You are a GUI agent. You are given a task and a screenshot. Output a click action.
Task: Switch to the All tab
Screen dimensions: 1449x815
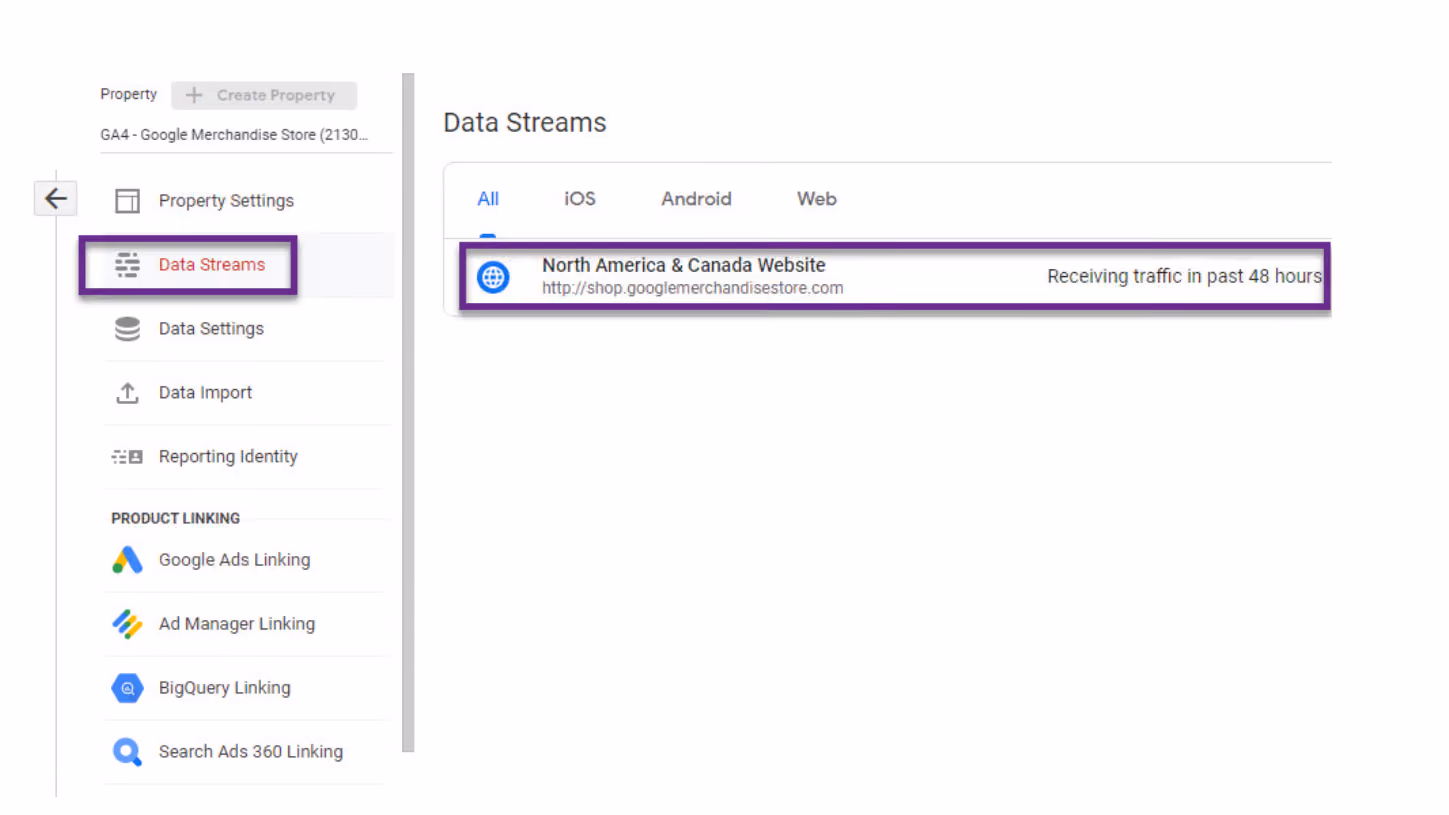(488, 199)
